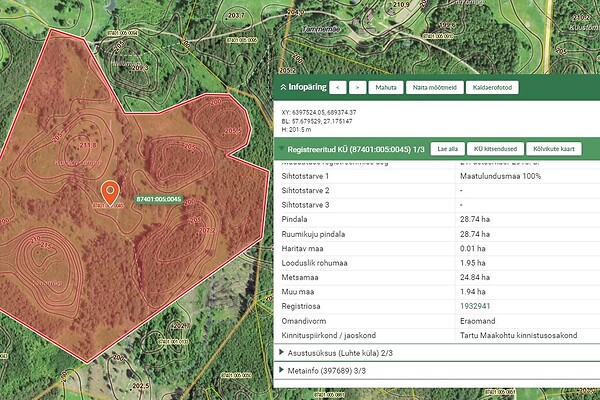
Task: Click the Sihtotstarve 2 row label
Action: 305,191
